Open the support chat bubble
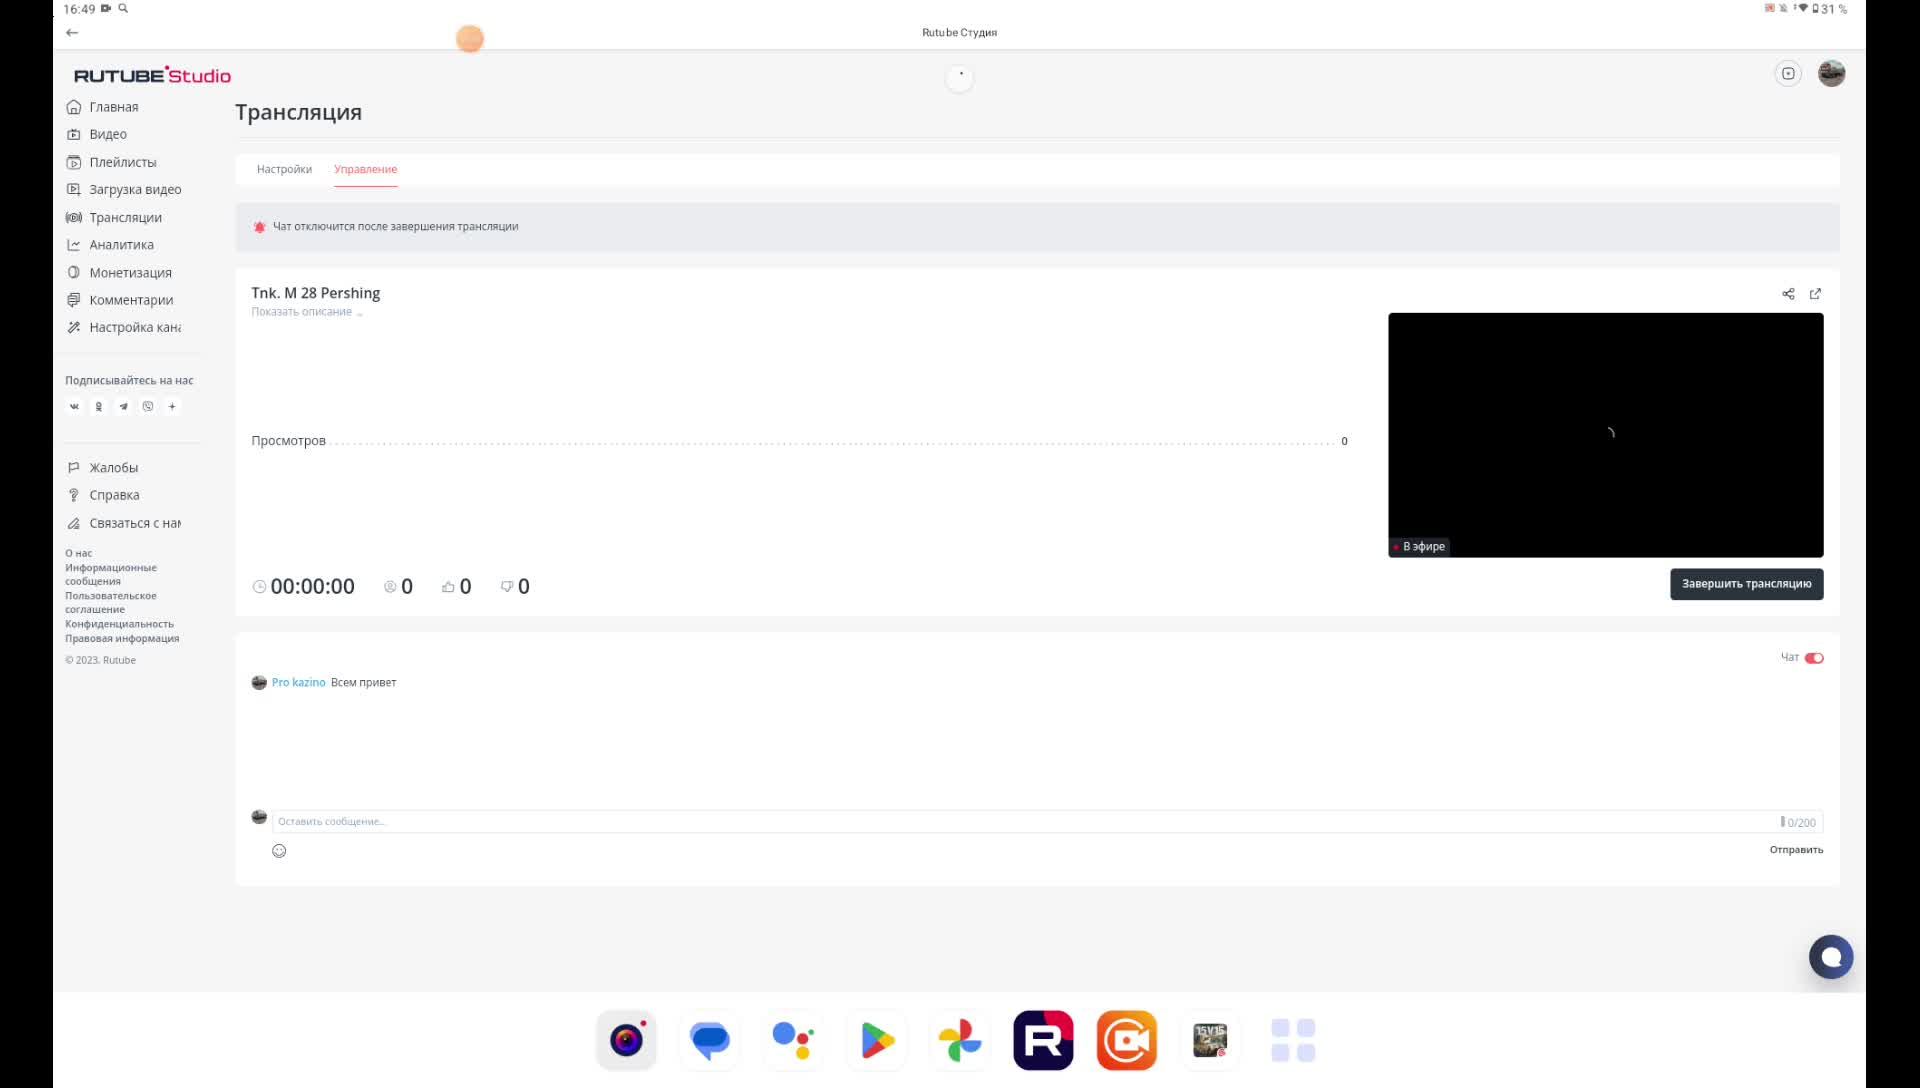The image size is (1920, 1088). (x=1830, y=957)
